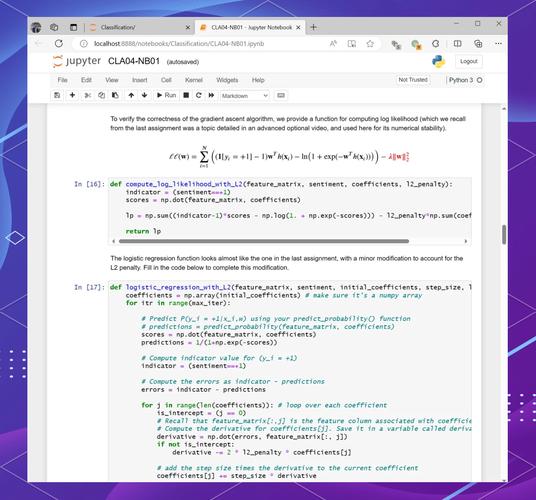Switch to the Classification/ browser tab
Viewport: 536px width, 500px height.
pos(140,27)
